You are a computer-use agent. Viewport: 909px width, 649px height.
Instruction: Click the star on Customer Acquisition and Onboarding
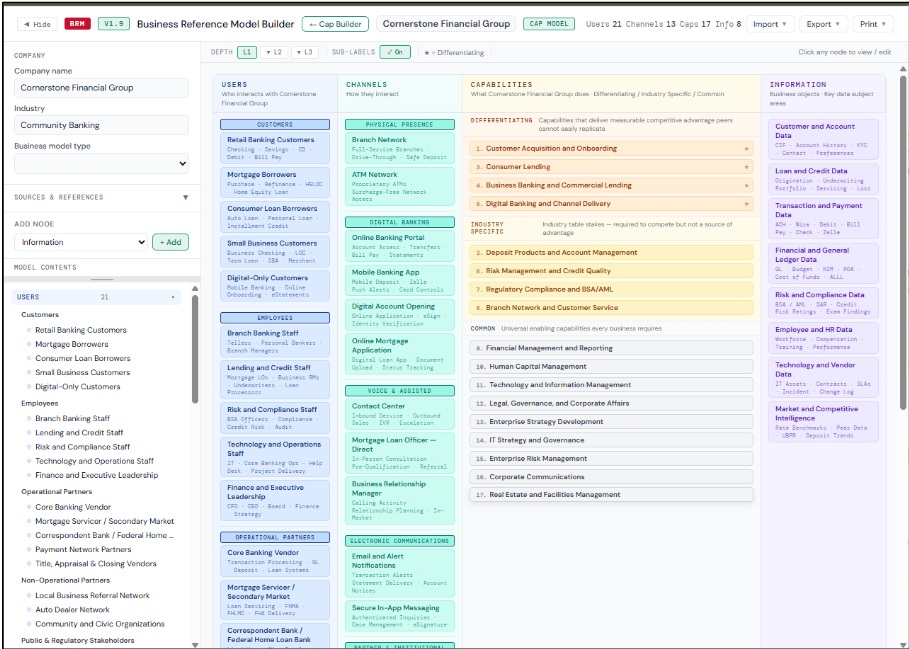(746, 149)
